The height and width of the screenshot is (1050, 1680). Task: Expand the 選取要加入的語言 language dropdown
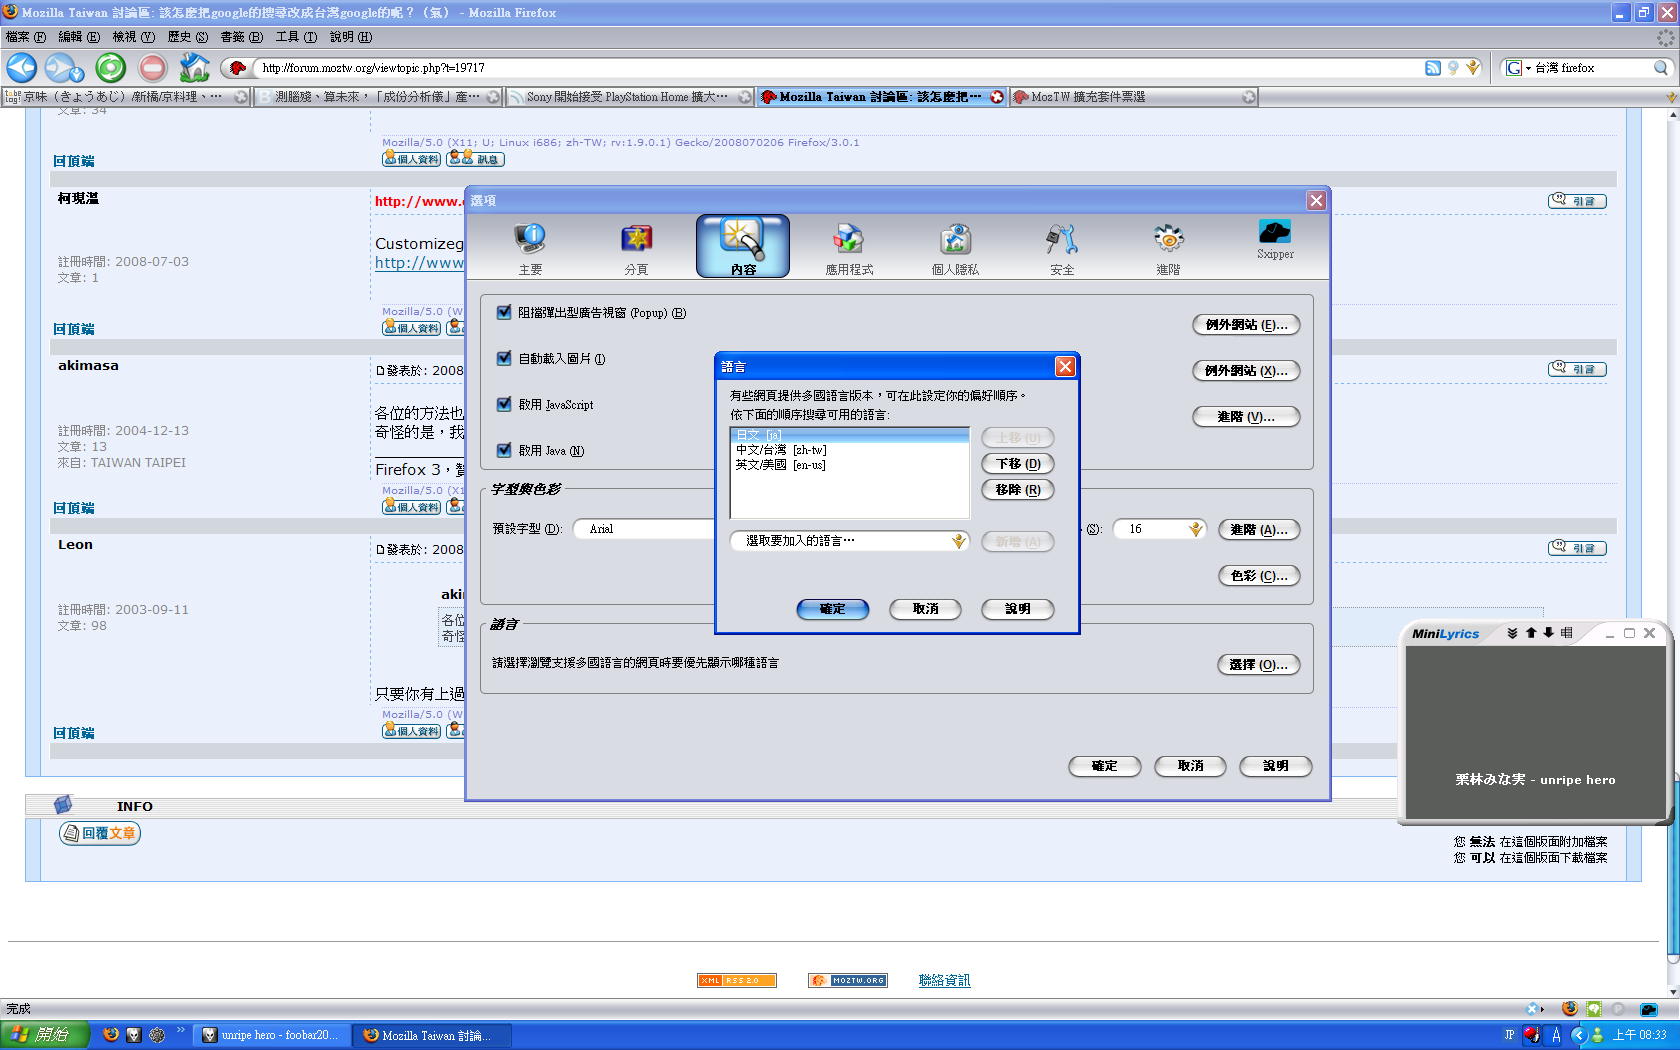point(849,541)
